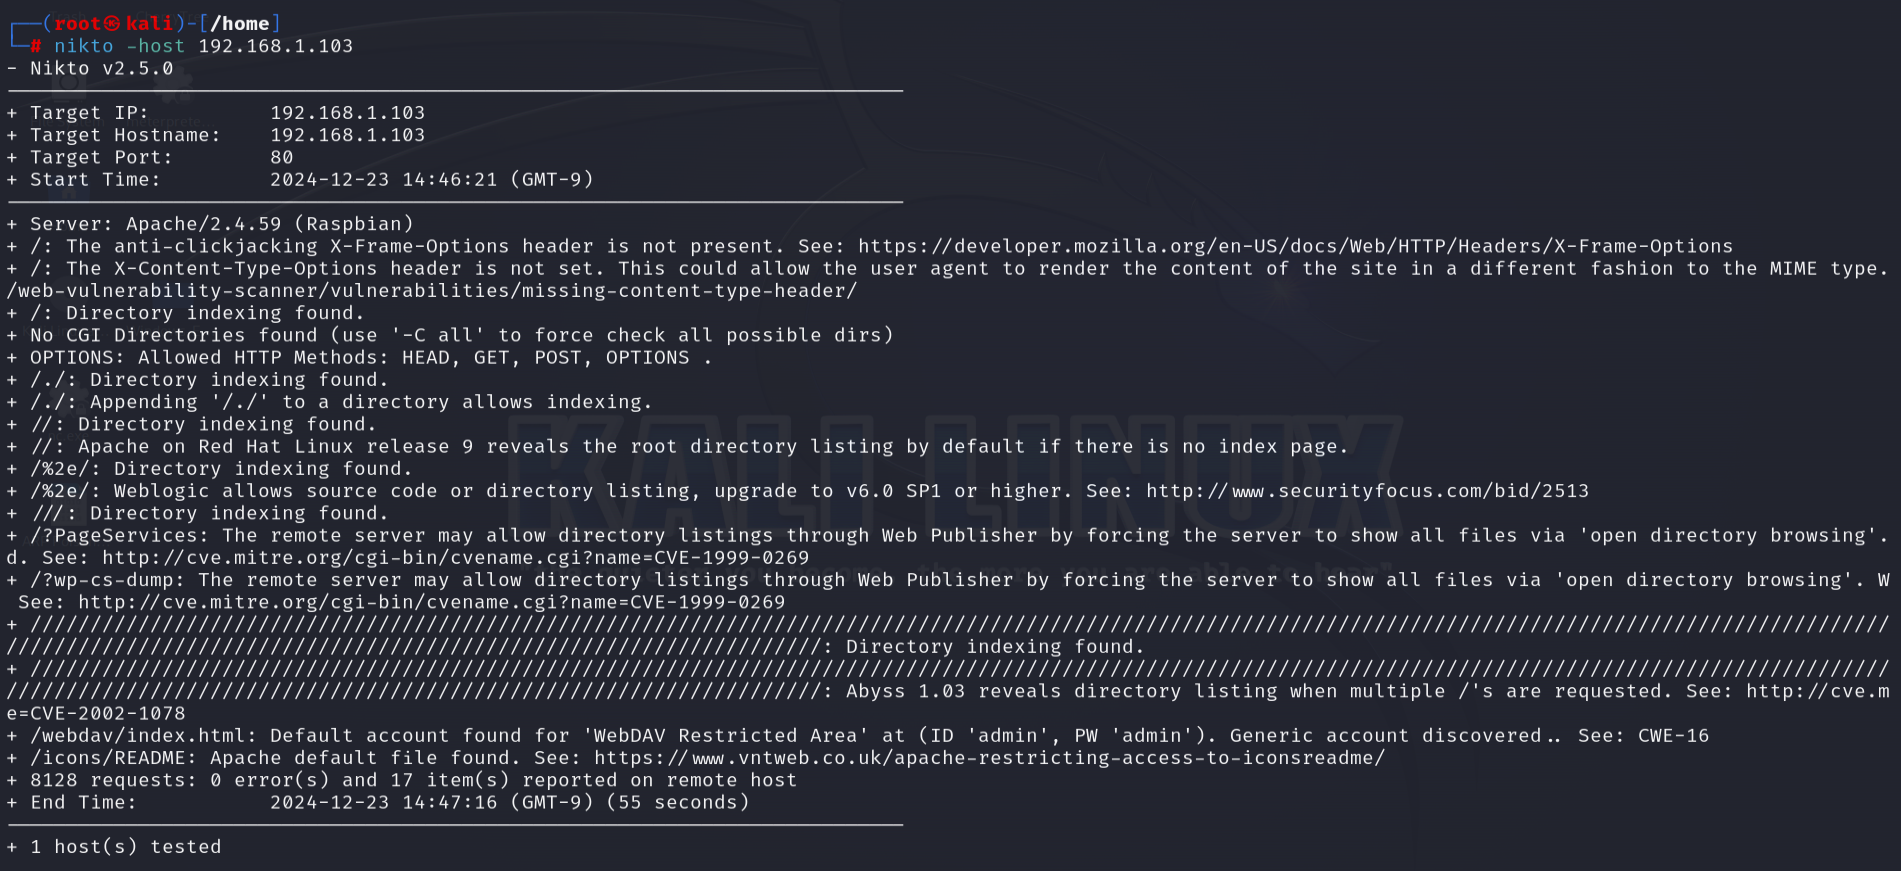Click the nikto command in the prompt
1901x871 pixels.
click(x=84, y=46)
